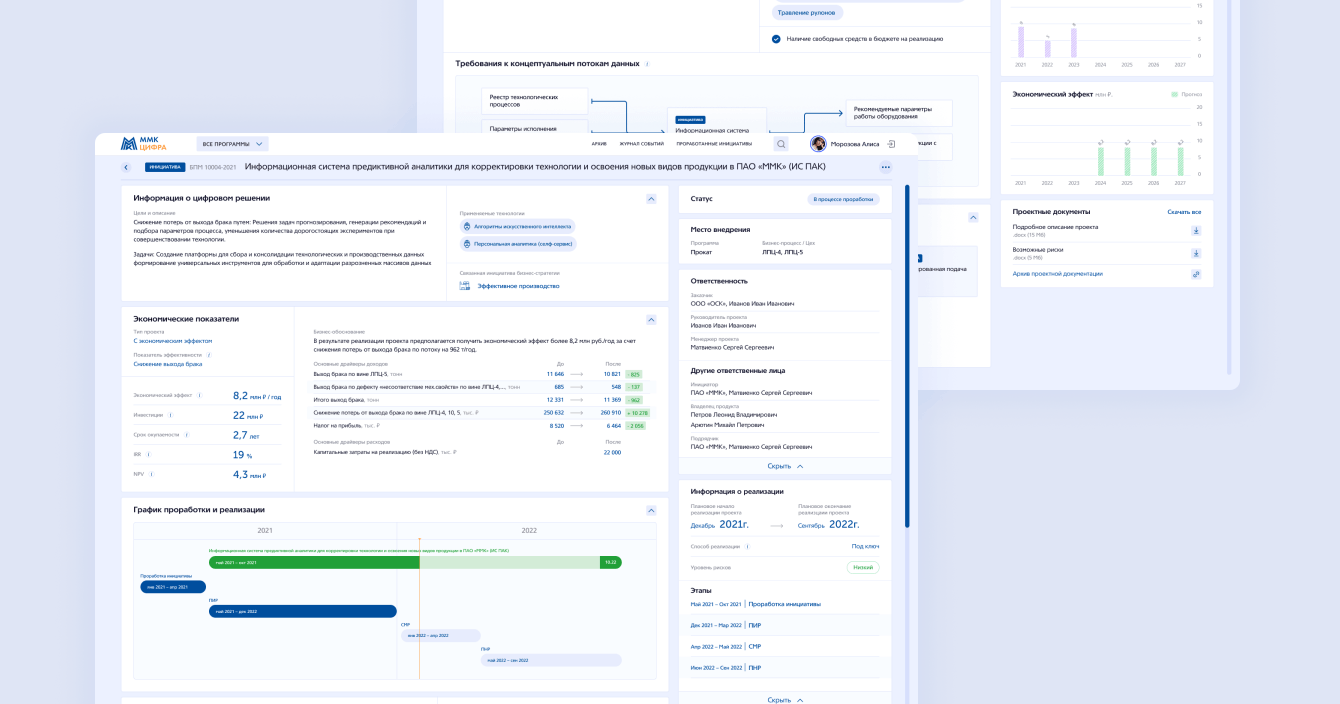Click Дек 2021 – Мар 2022 ПИР stage row
This screenshot has height=704, width=1340.
(x=785, y=625)
